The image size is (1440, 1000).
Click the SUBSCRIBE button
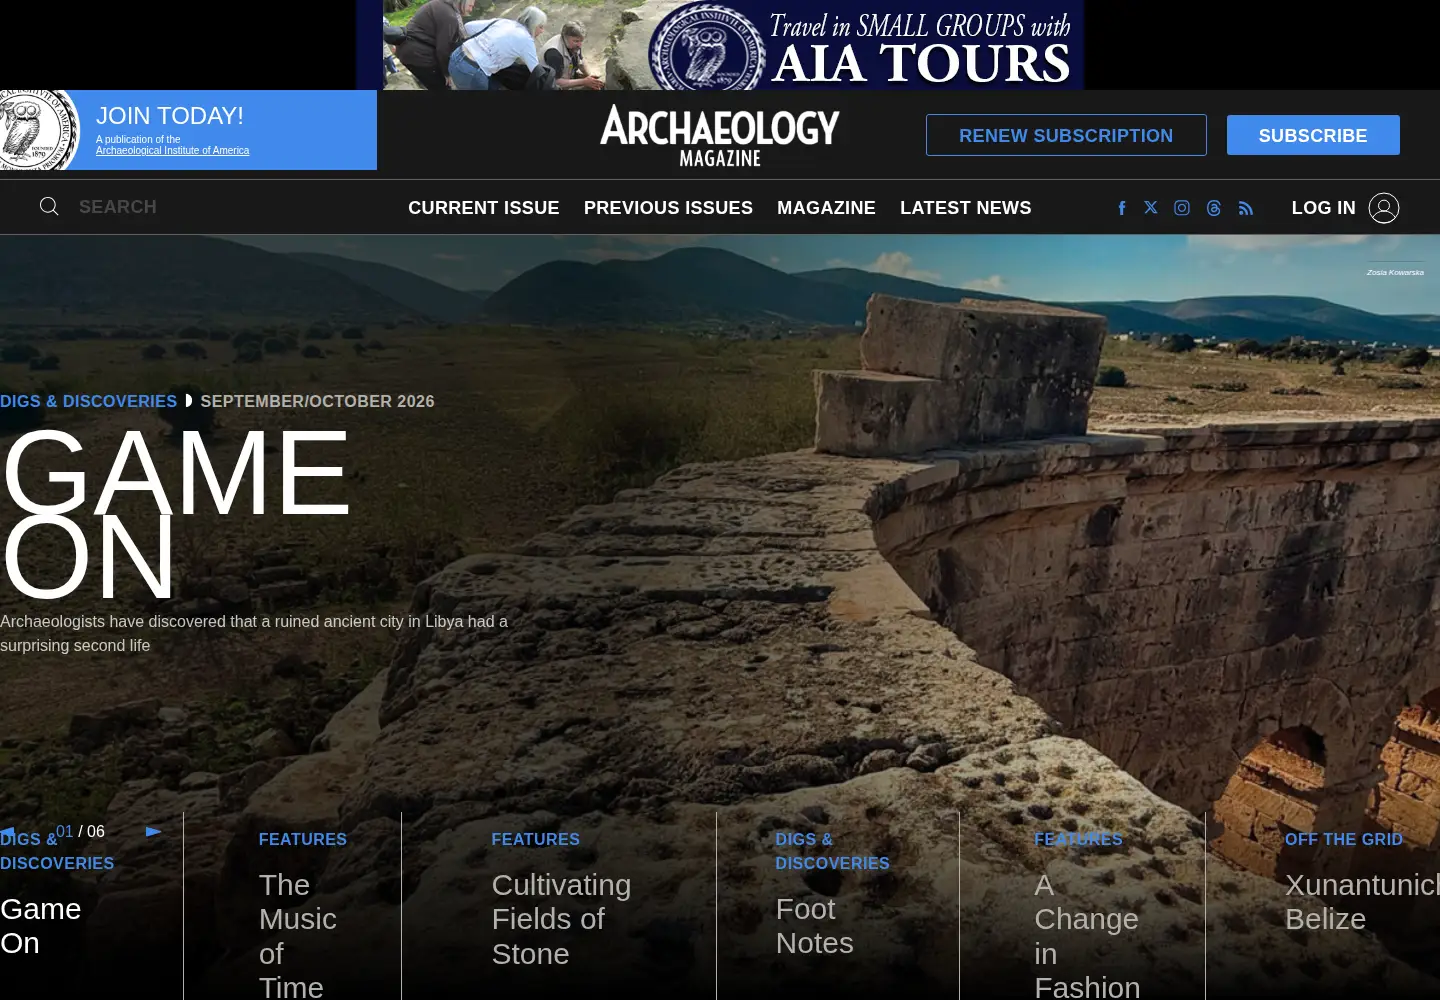(1313, 135)
